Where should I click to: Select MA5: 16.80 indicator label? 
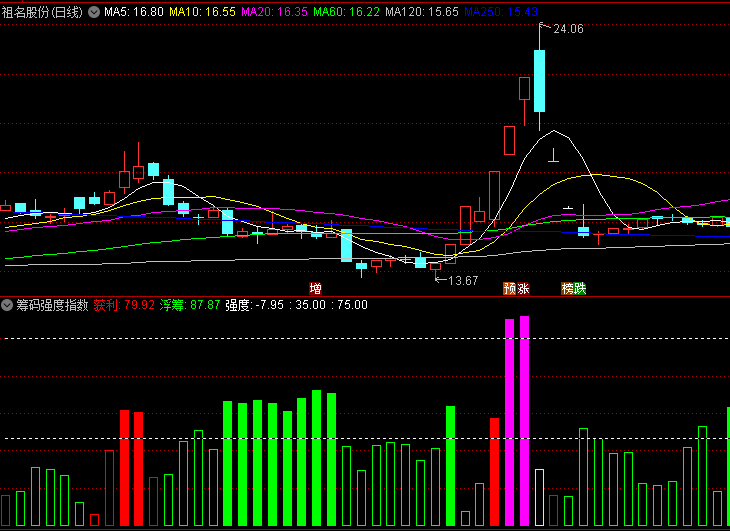tap(134, 12)
